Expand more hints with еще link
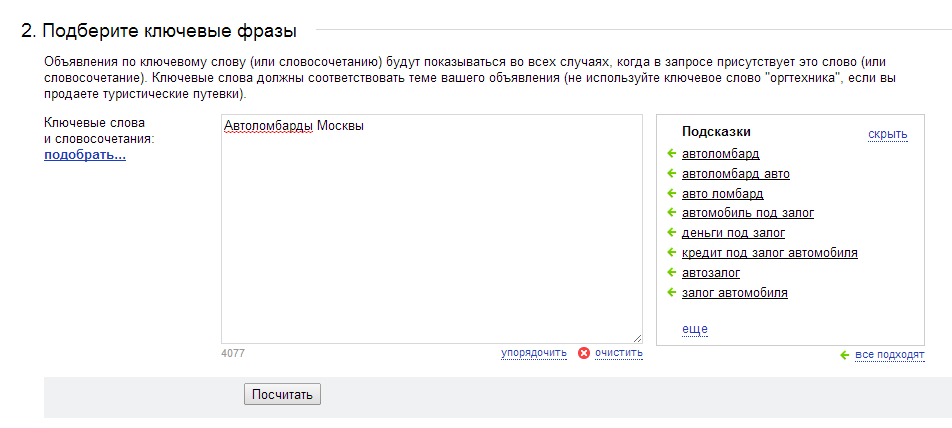The height and width of the screenshot is (428, 952). click(x=695, y=329)
